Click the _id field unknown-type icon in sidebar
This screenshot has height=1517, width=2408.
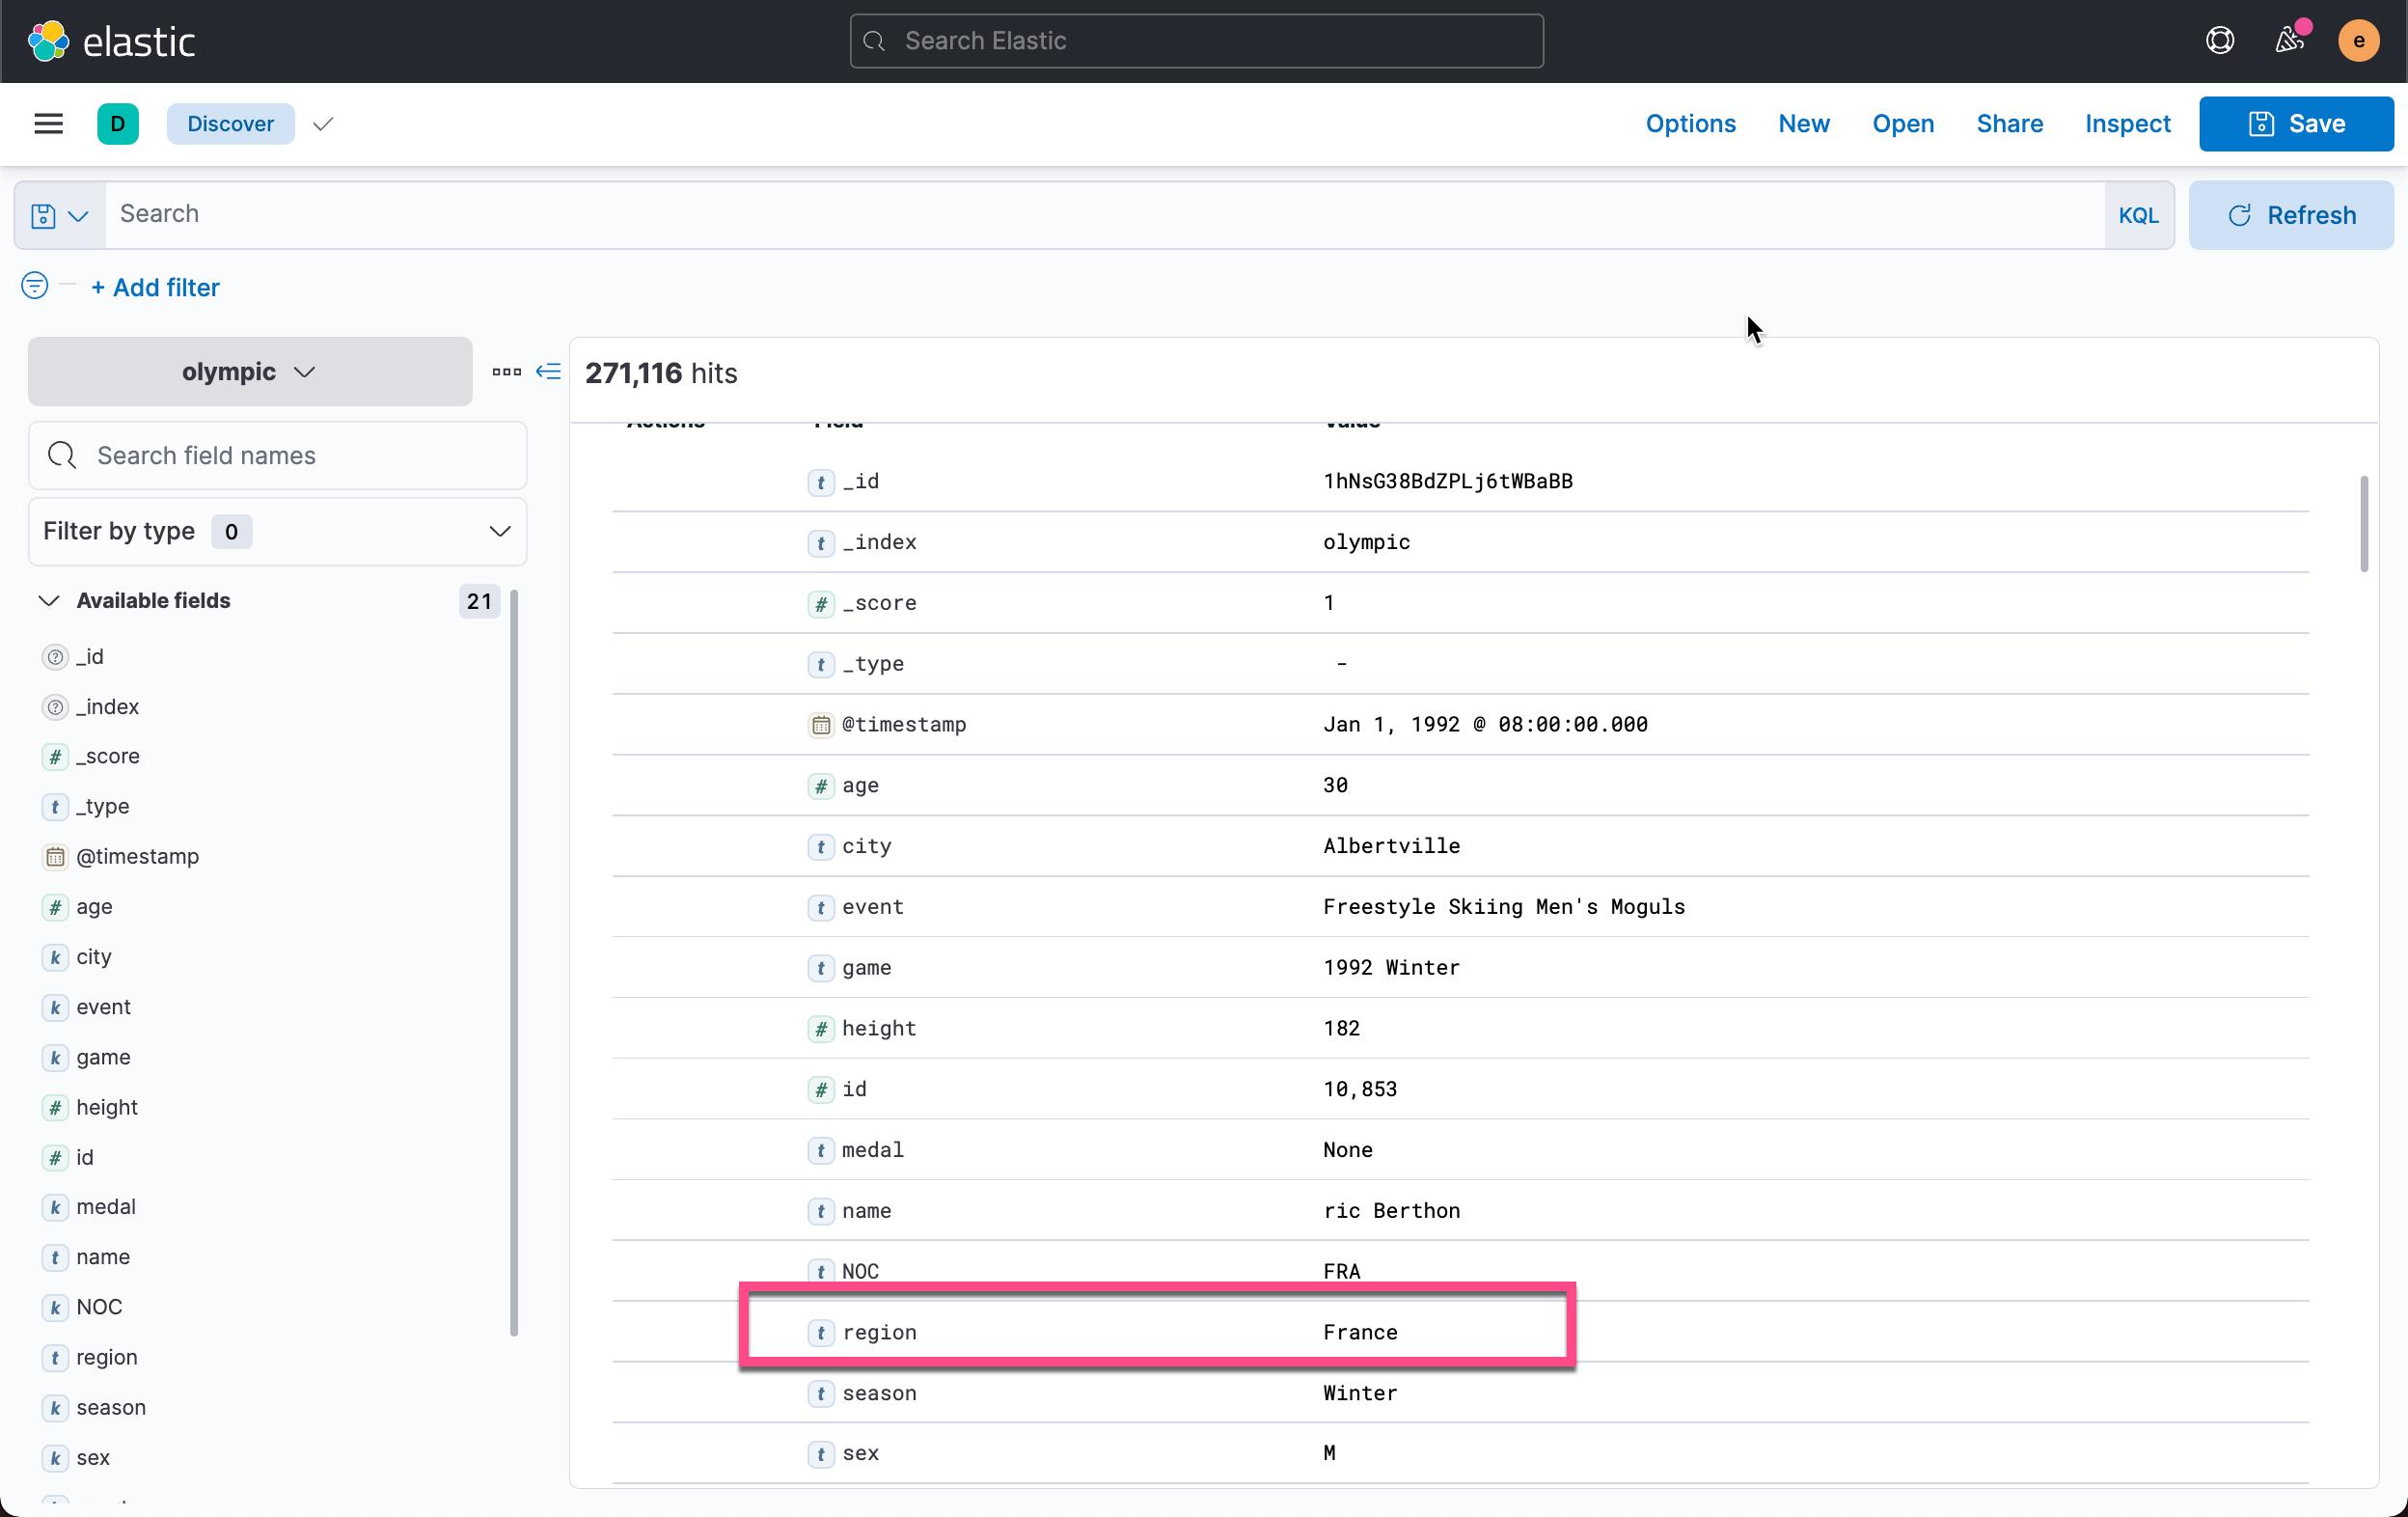(x=55, y=657)
